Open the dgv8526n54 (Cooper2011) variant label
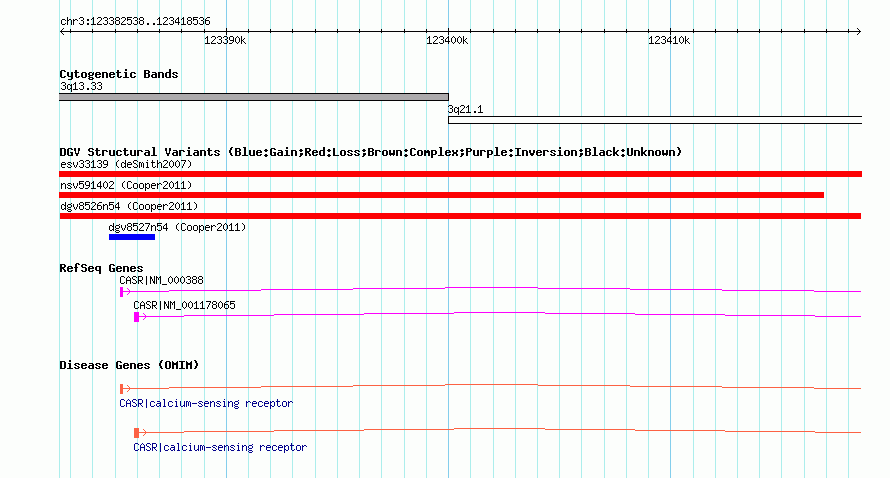The image size is (890, 478). 129,206
